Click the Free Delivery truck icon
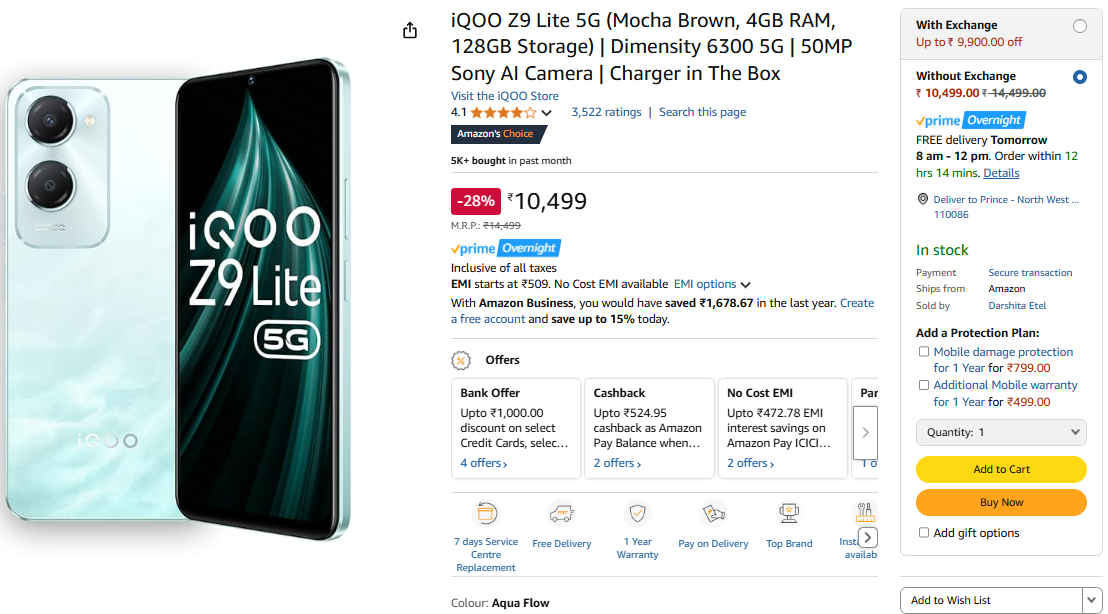 (562, 514)
